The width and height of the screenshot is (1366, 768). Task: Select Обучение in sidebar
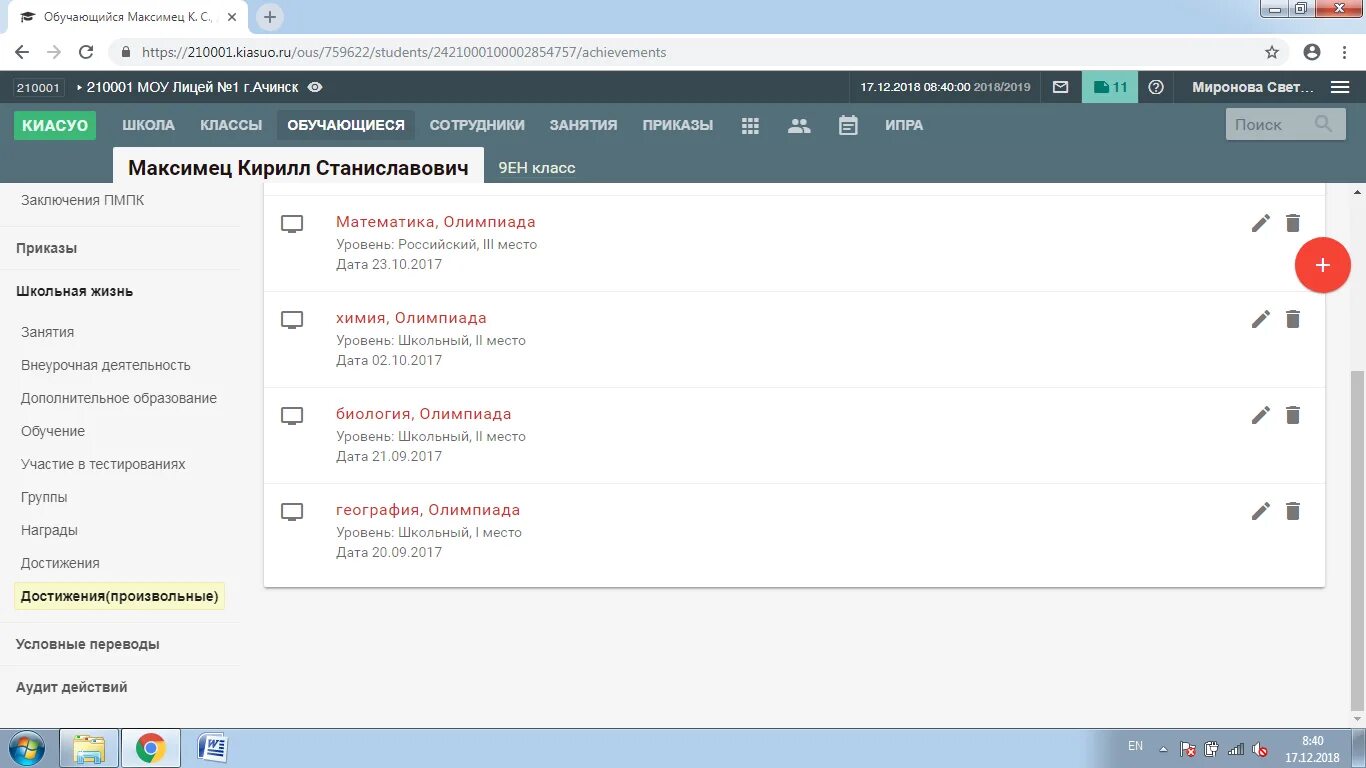tap(53, 431)
